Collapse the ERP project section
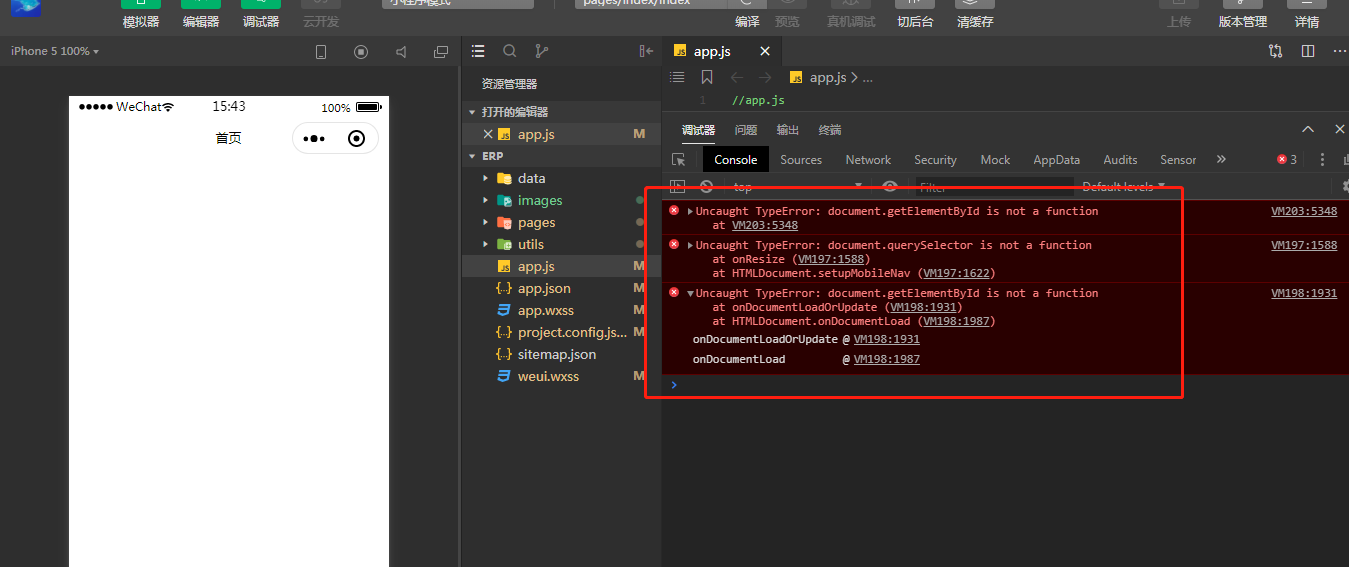This screenshot has height=567, width=1349. tap(472, 156)
